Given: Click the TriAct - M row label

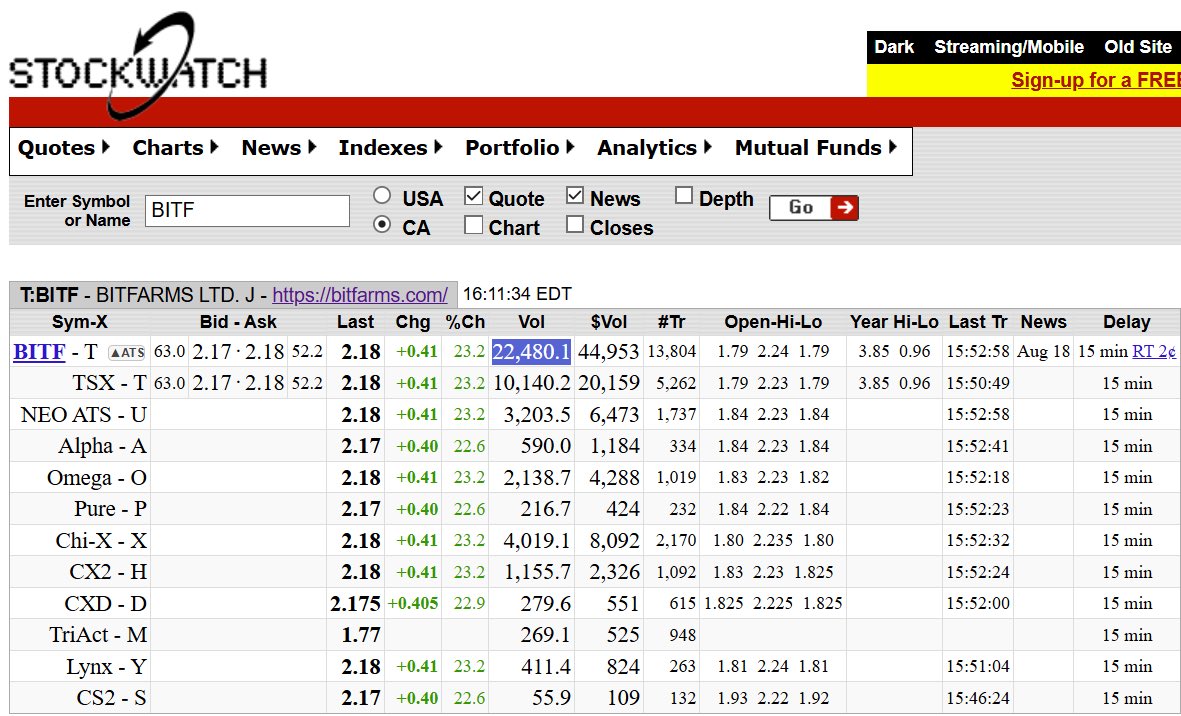Looking at the screenshot, I should click(98, 635).
